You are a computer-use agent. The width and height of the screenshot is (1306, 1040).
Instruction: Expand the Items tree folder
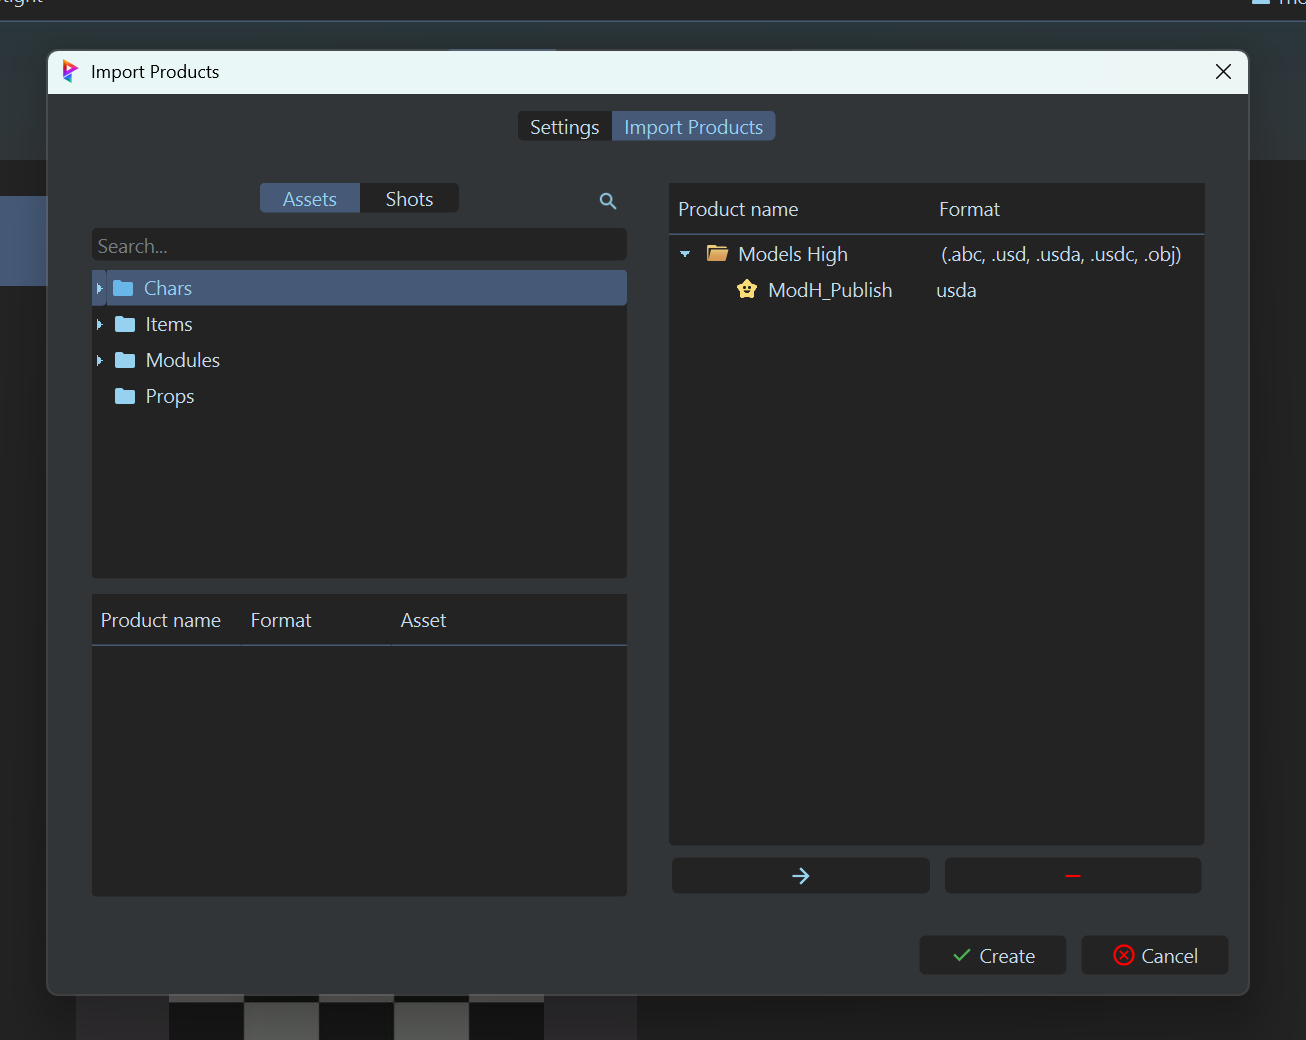(x=99, y=324)
